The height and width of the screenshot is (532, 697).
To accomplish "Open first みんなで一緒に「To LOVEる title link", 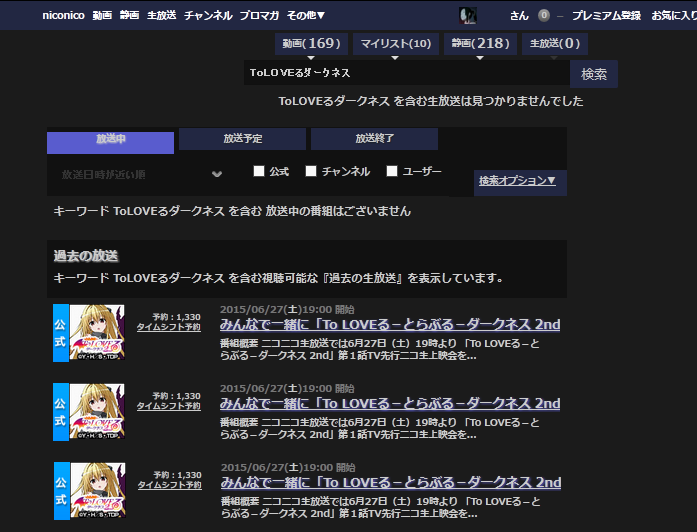I will tap(390, 324).
